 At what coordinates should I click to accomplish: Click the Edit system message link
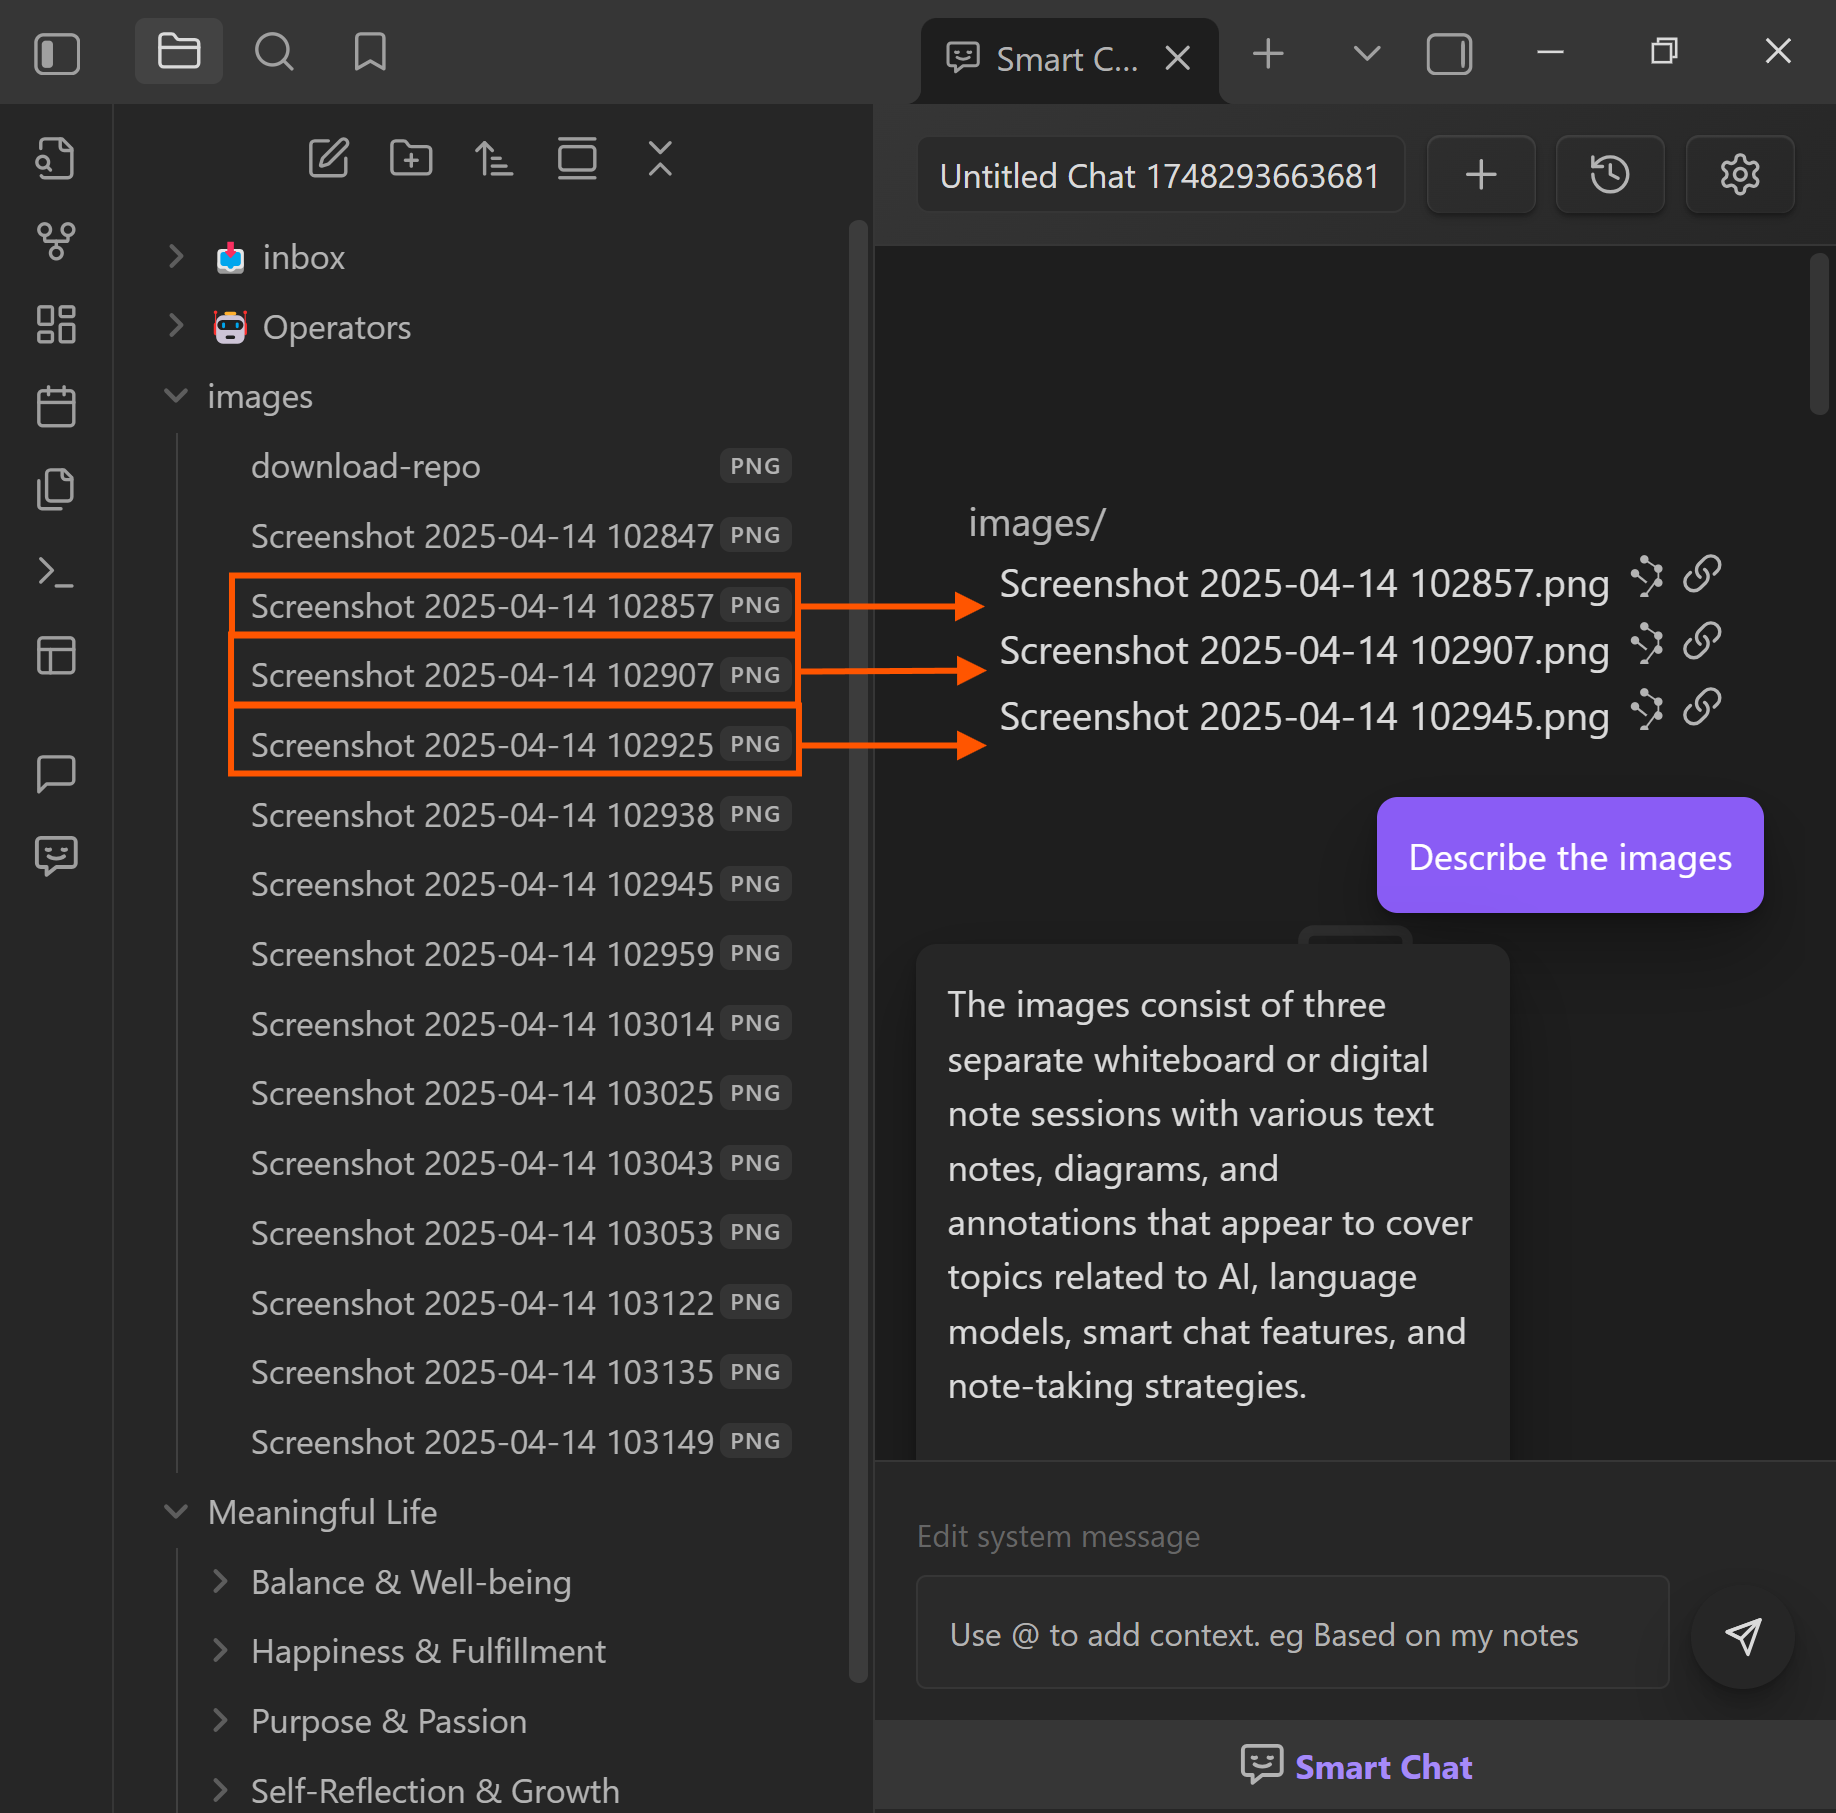click(1058, 1536)
